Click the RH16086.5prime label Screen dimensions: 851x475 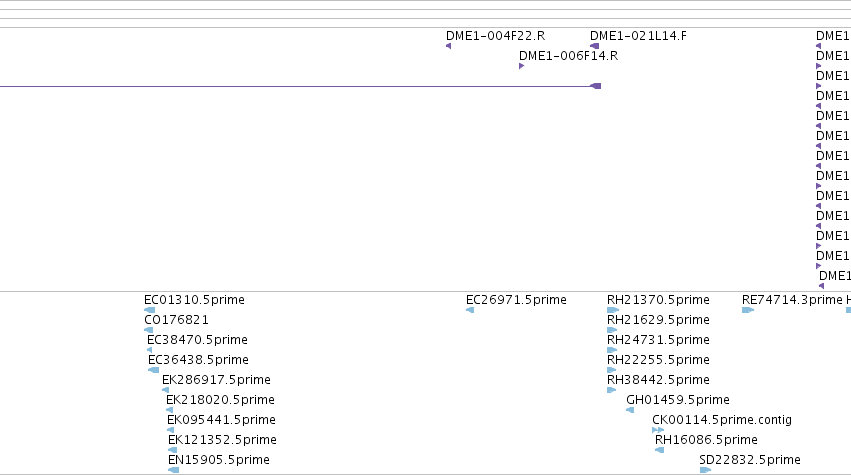[706, 440]
